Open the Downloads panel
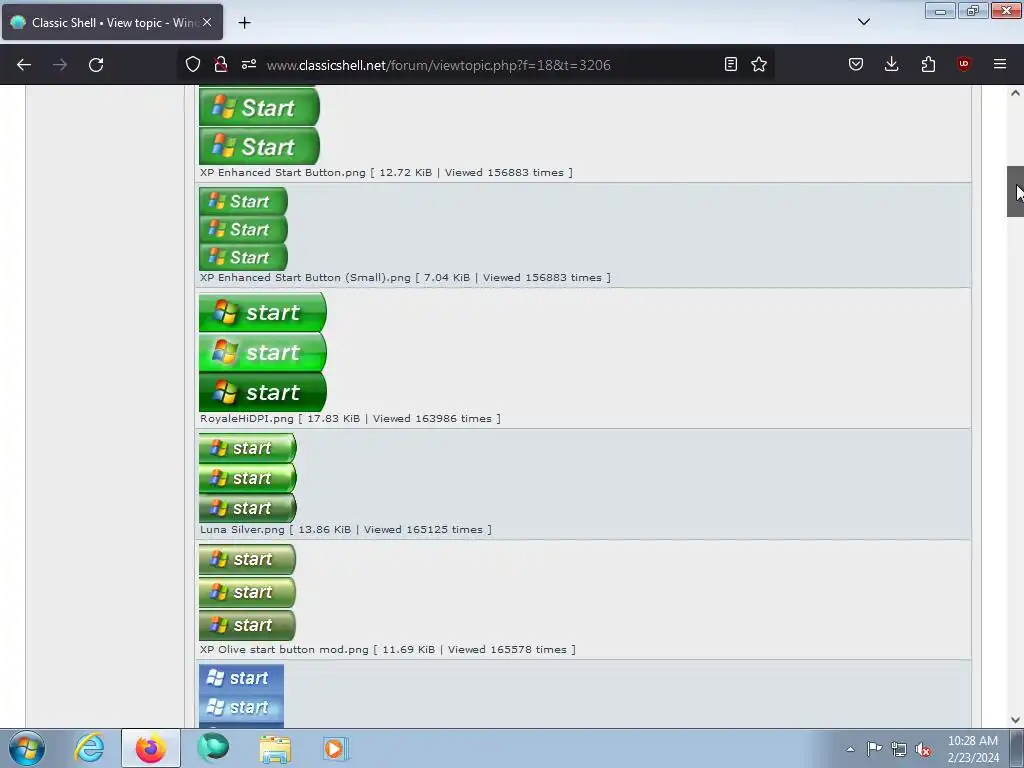Viewport: 1024px width, 768px height. pos(891,64)
